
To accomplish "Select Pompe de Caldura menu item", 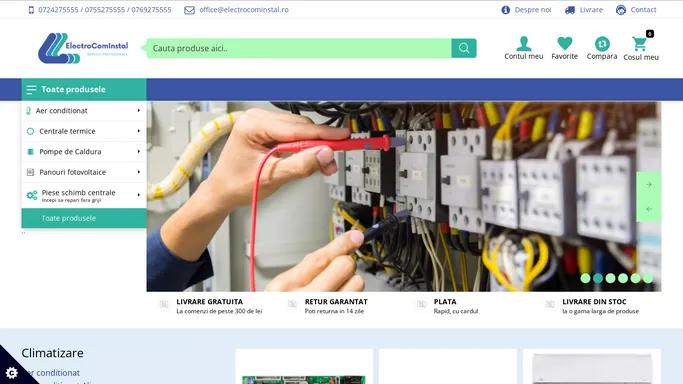I will pyautogui.click(x=84, y=152).
